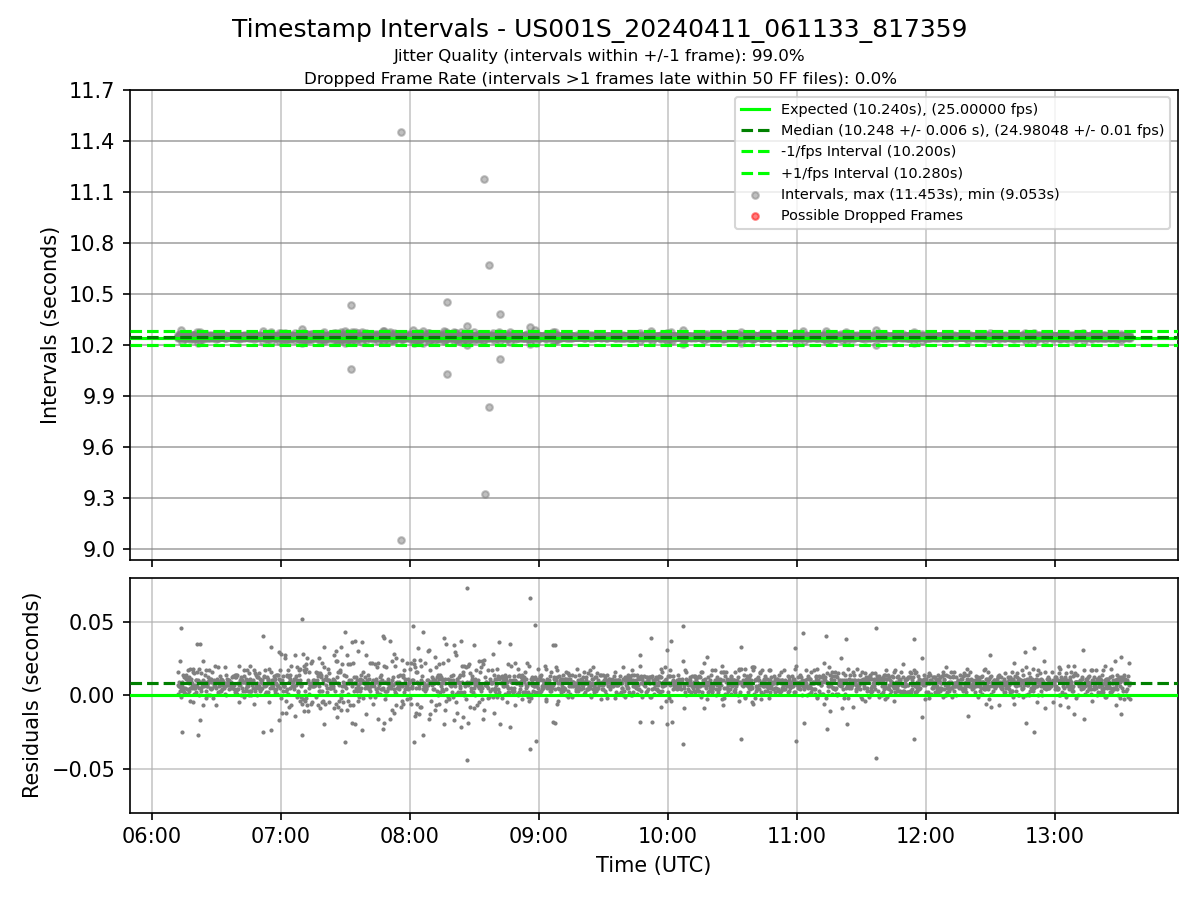Click the 06:00 time tick label
Screen dimensions: 1200x900
pos(152,836)
